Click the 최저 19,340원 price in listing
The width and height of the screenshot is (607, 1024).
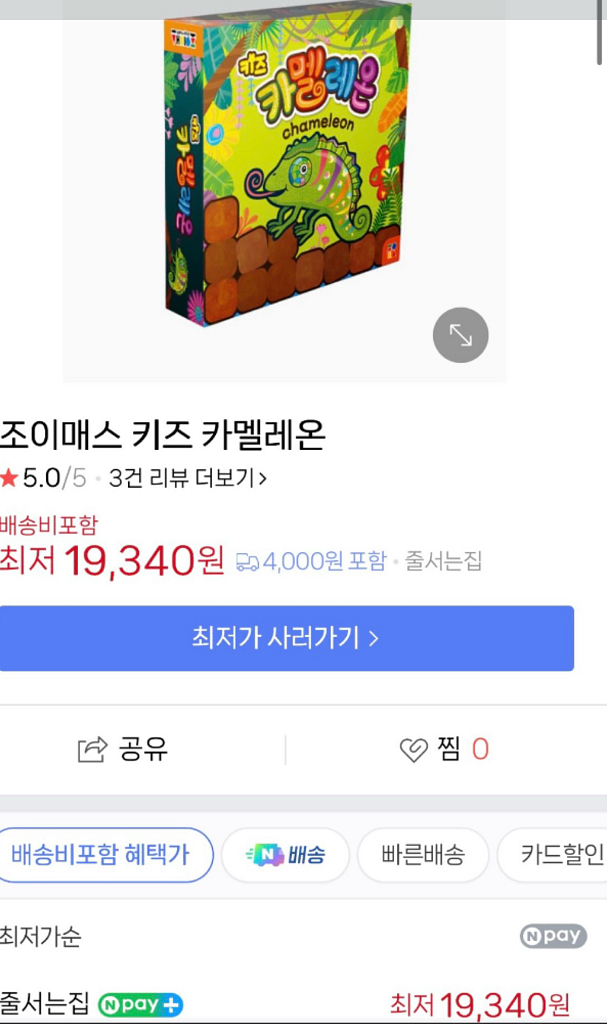pos(480,1005)
